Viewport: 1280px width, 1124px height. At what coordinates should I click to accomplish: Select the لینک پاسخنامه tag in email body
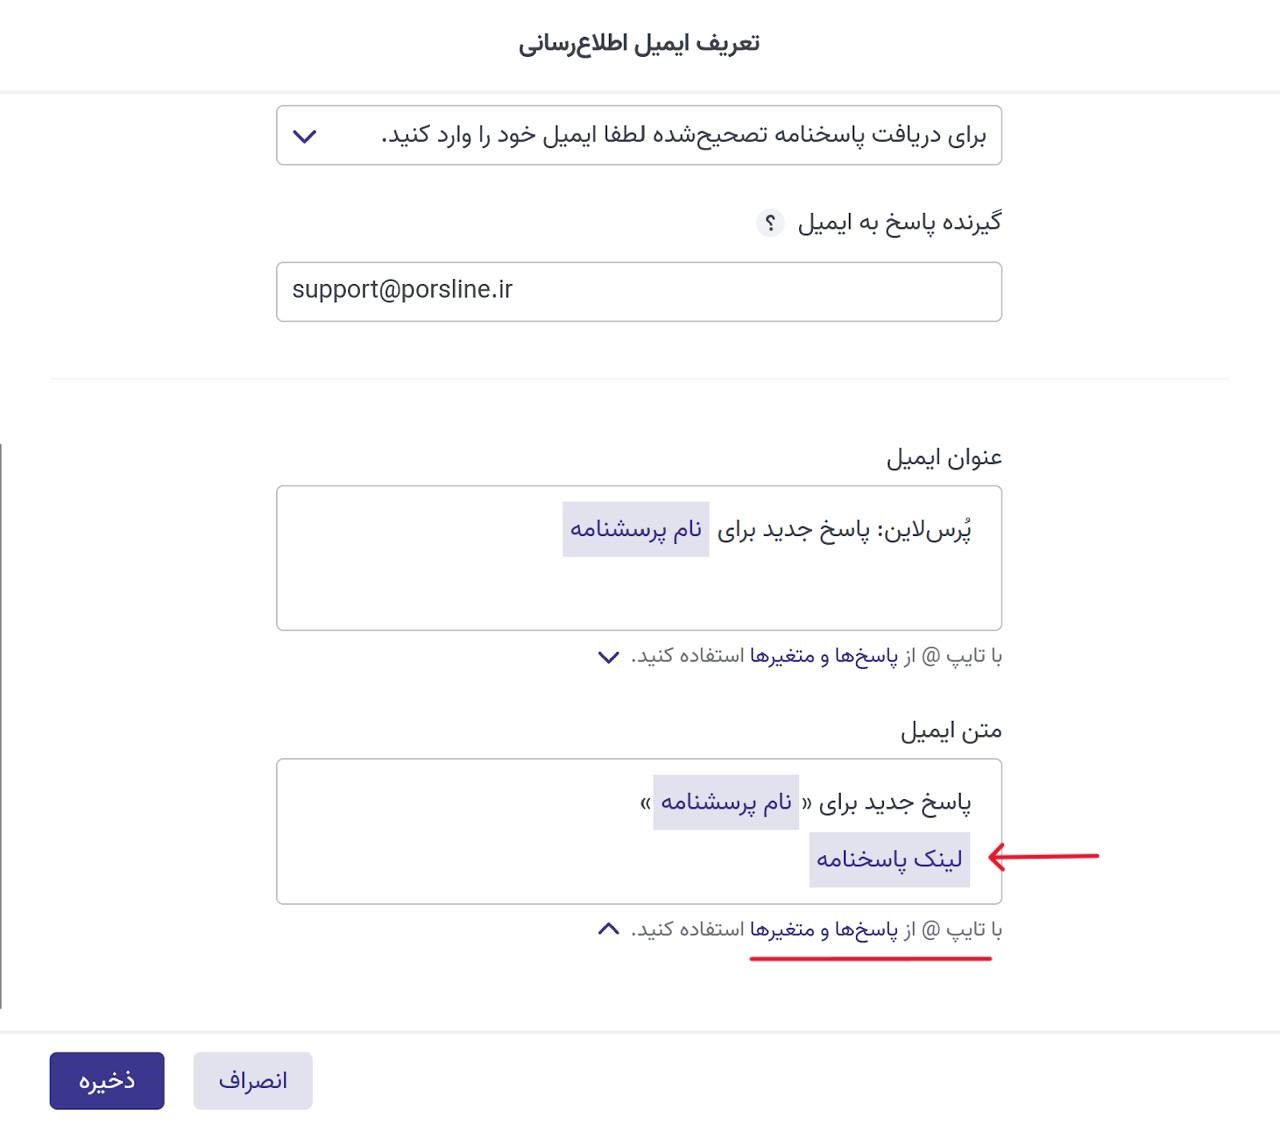pyautogui.click(x=889, y=859)
